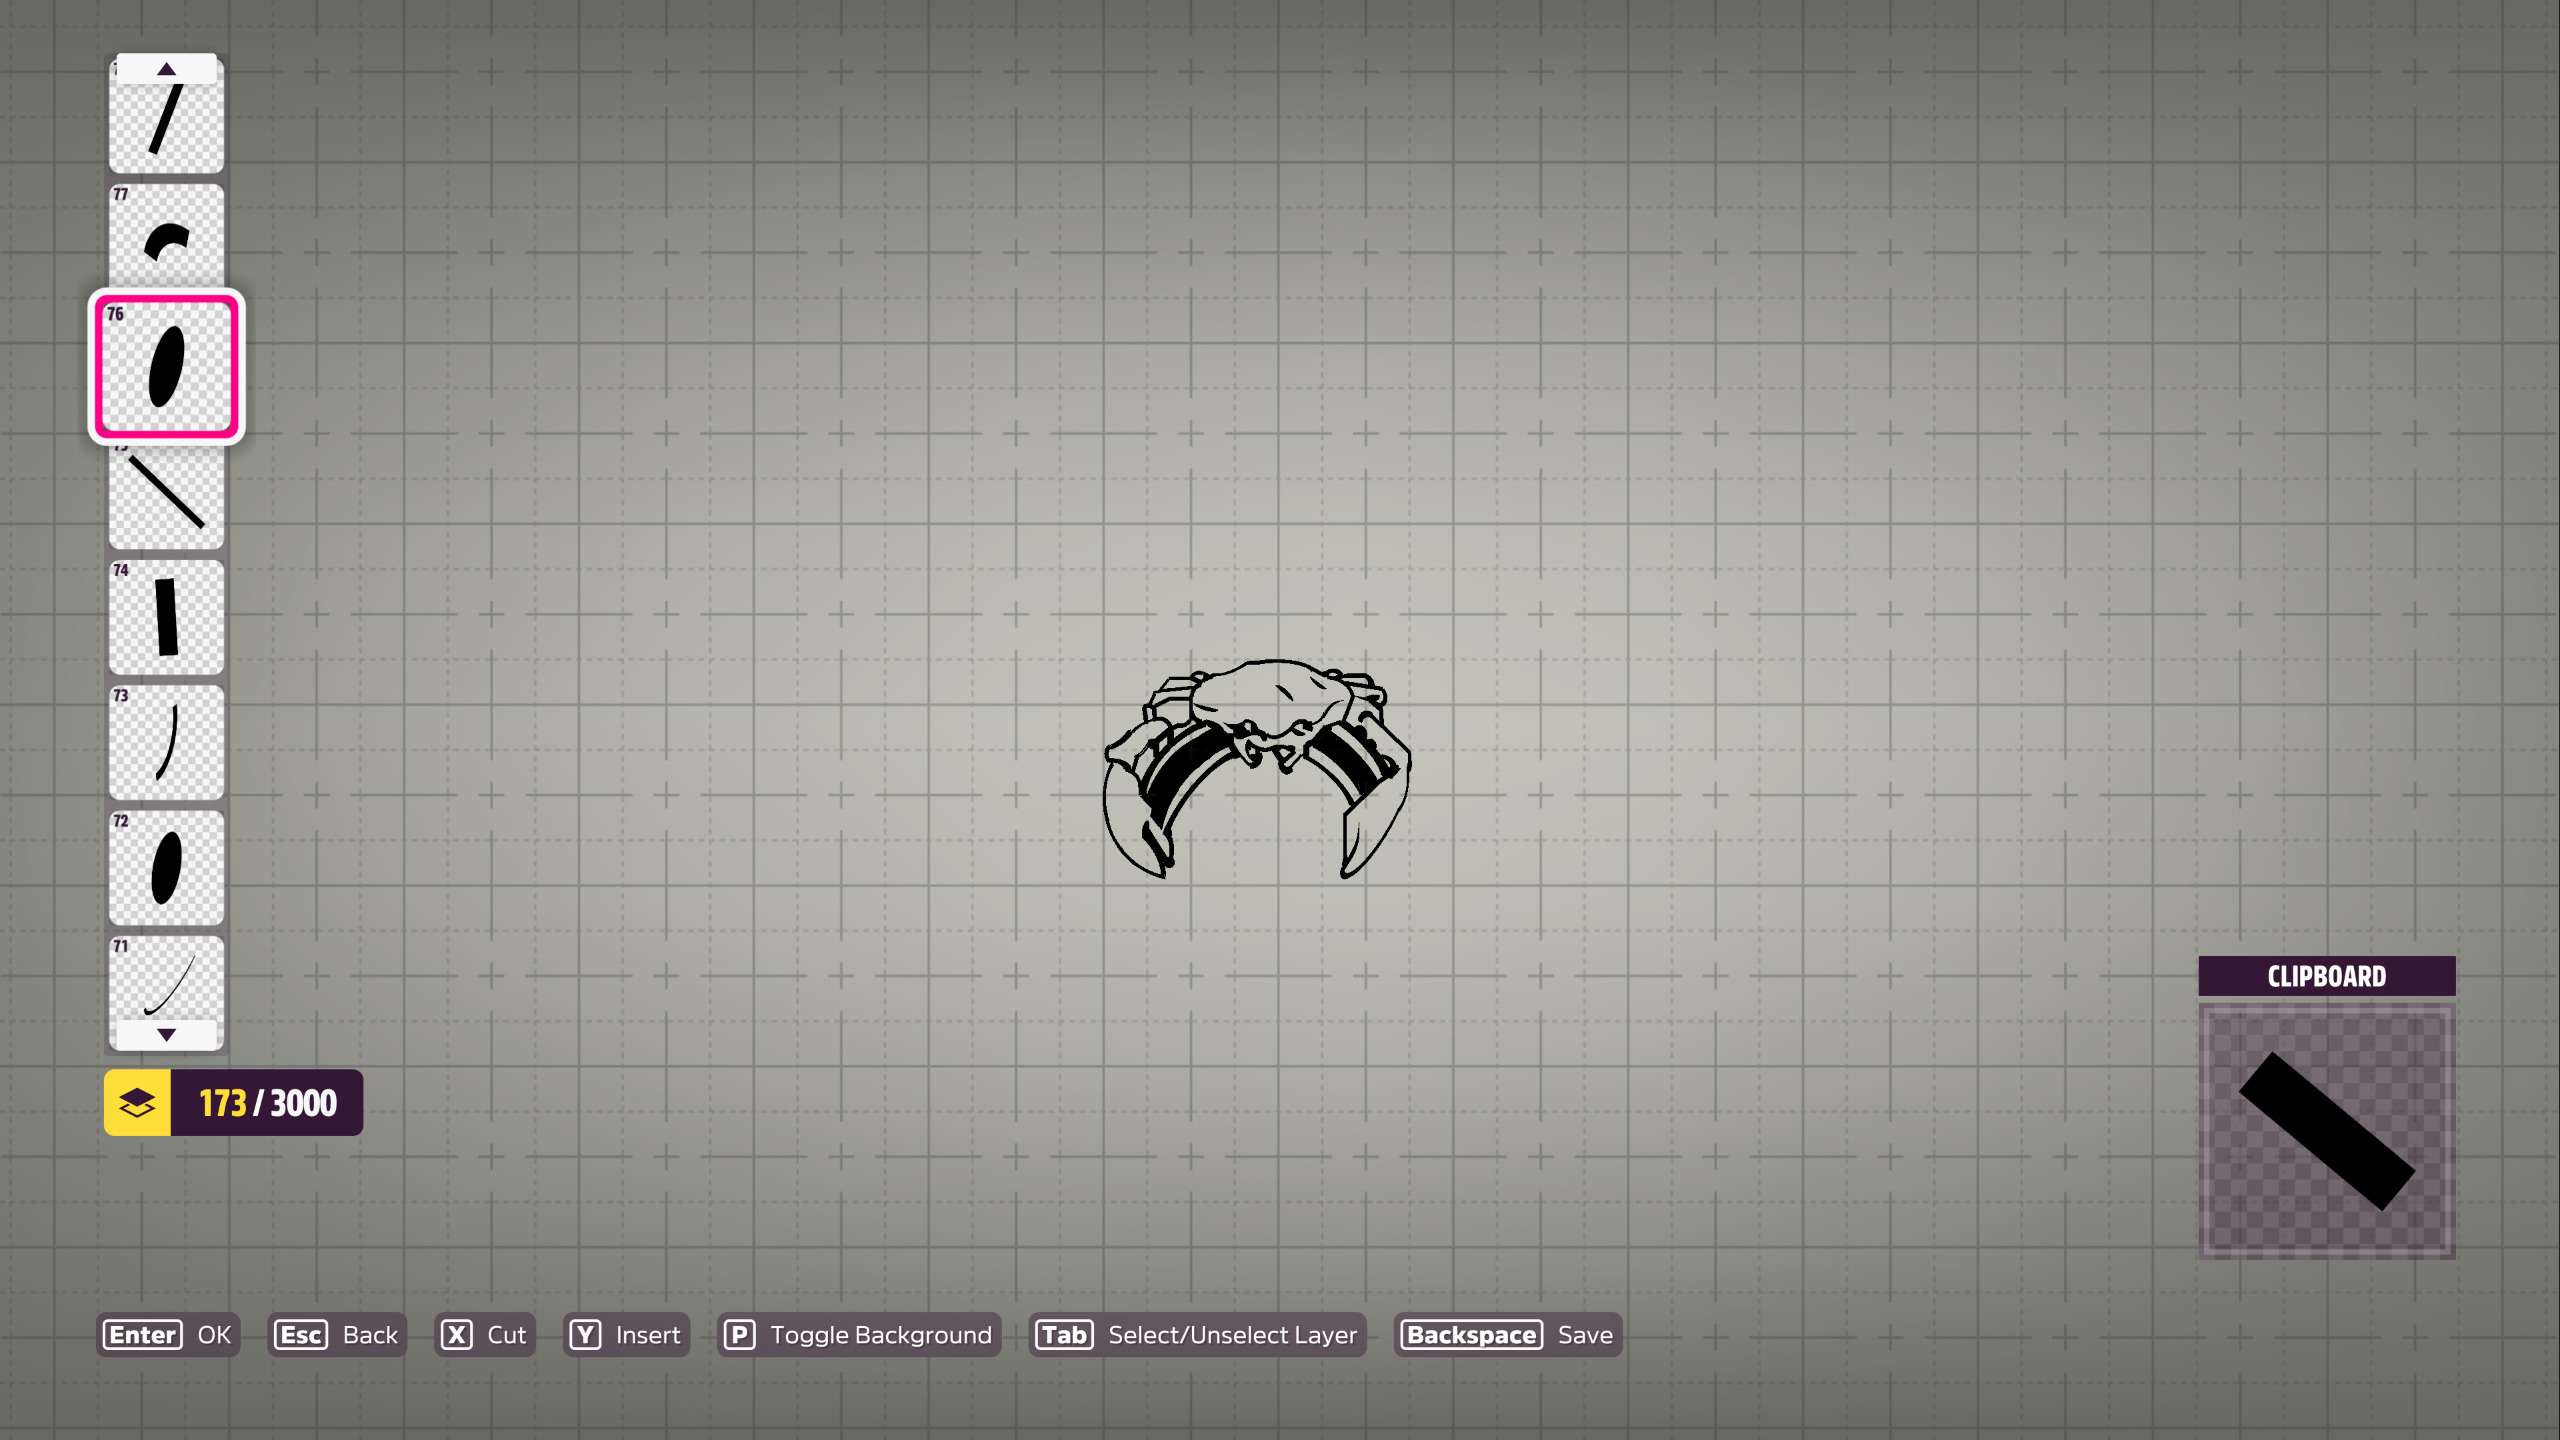Select layer 74 vertical bar shape
Screen dimensions: 2560x1440
click(x=166, y=617)
